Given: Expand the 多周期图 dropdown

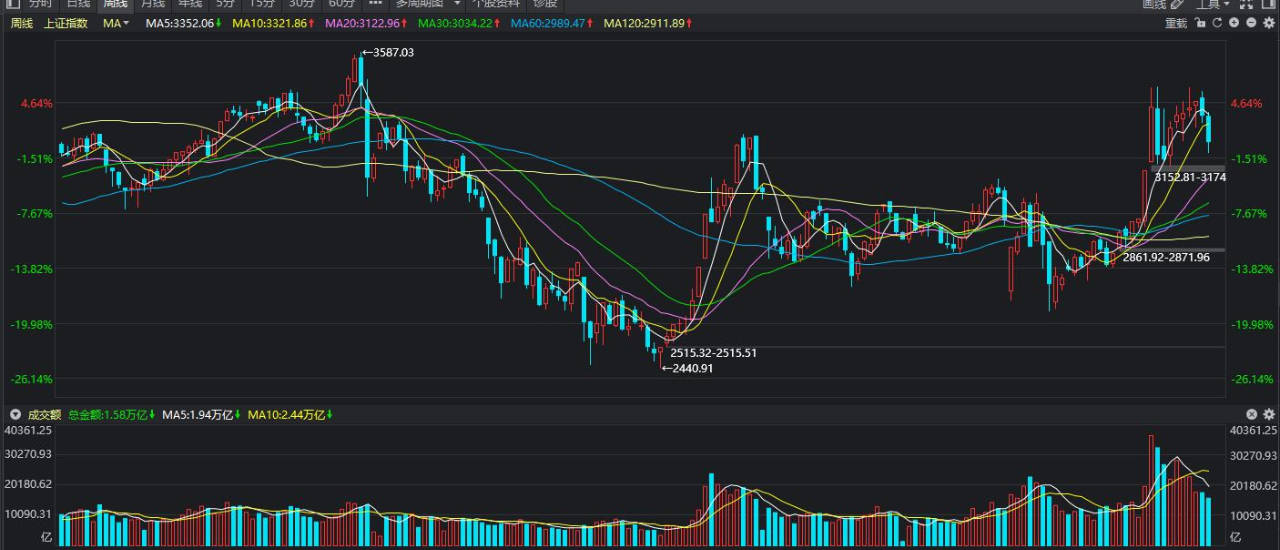Looking at the screenshot, I should [456, 4].
